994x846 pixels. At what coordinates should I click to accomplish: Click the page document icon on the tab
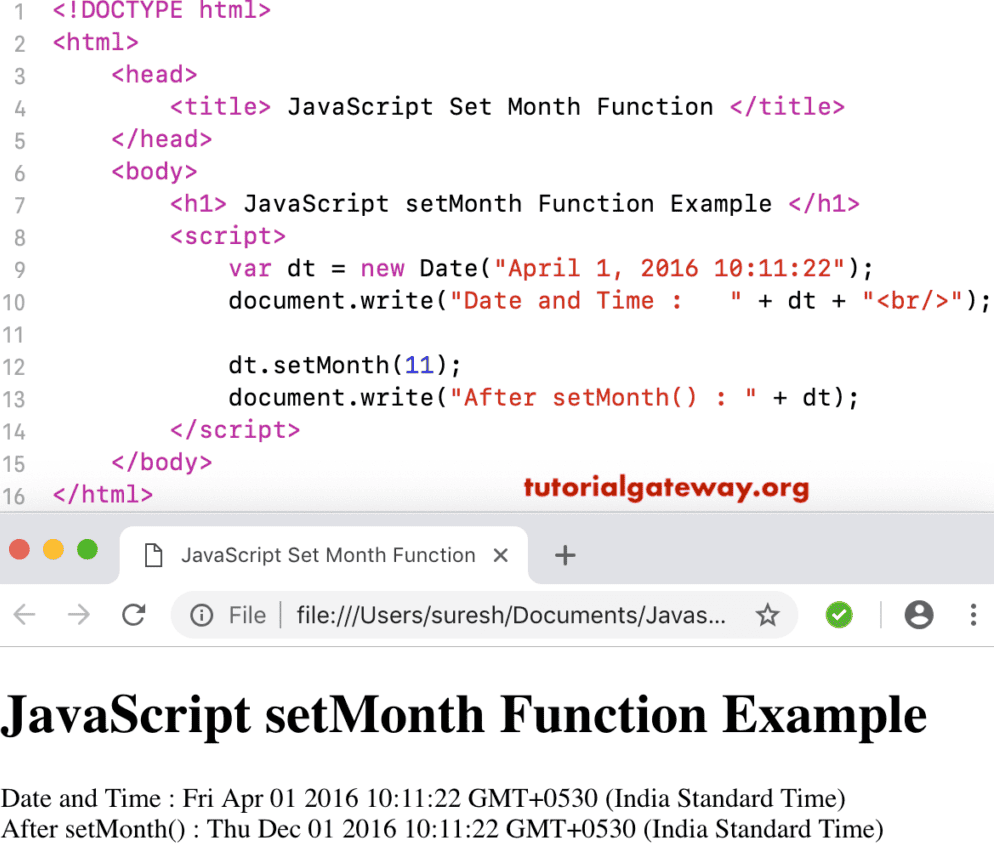click(x=153, y=555)
